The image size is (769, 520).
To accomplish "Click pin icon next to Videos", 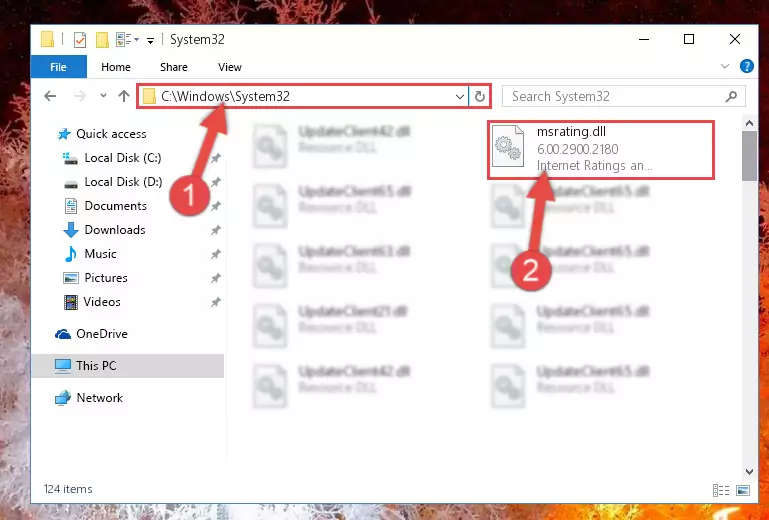I will click(215, 302).
